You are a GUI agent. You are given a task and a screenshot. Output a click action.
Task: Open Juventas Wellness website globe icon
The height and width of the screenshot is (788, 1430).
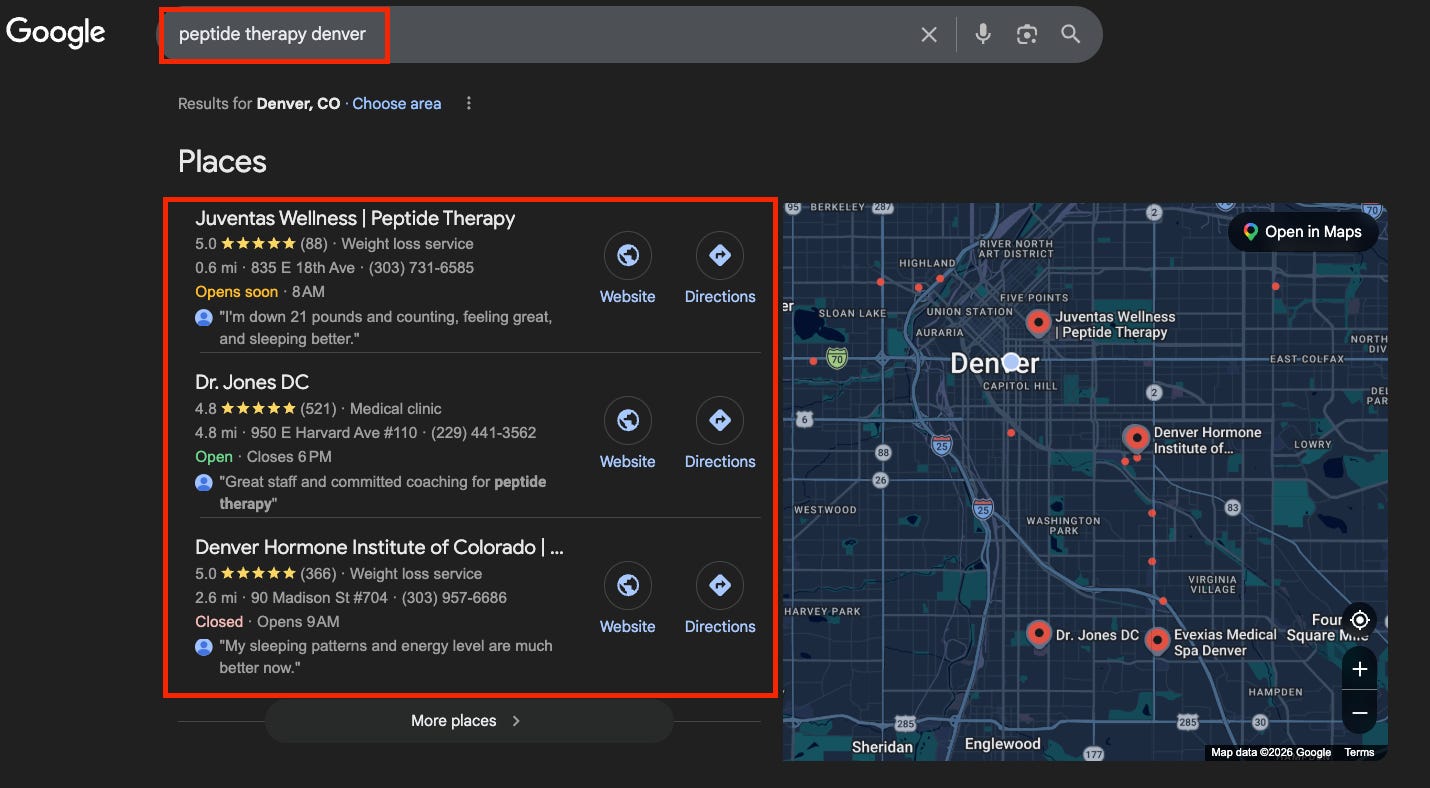[x=628, y=257]
